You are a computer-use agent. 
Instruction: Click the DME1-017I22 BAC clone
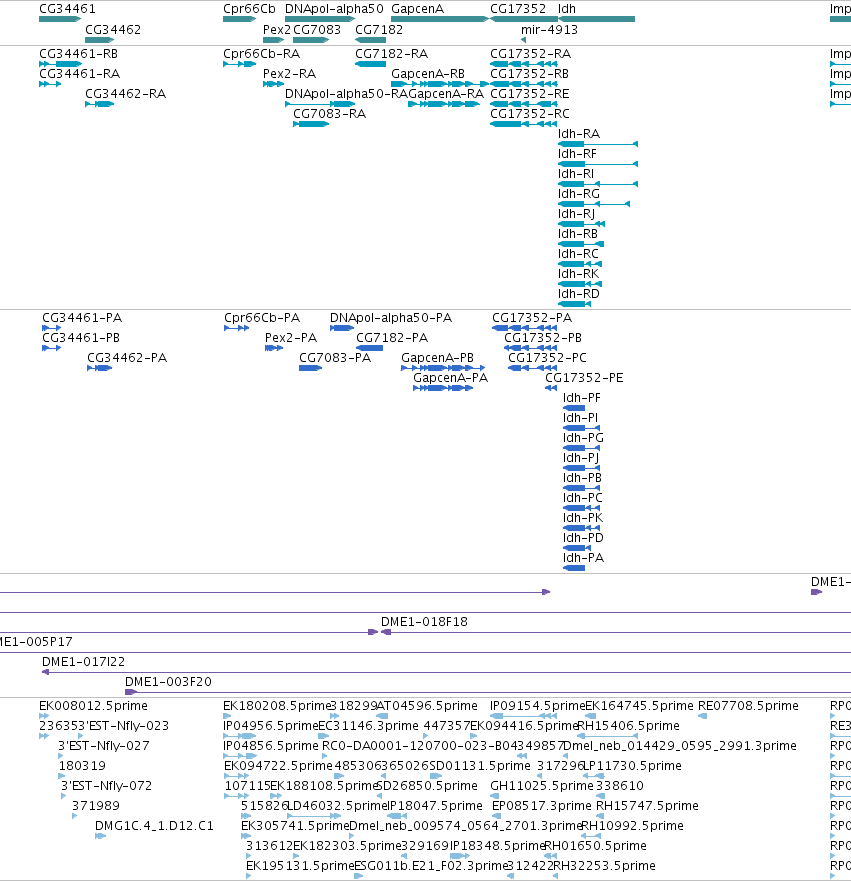[x=447, y=672]
